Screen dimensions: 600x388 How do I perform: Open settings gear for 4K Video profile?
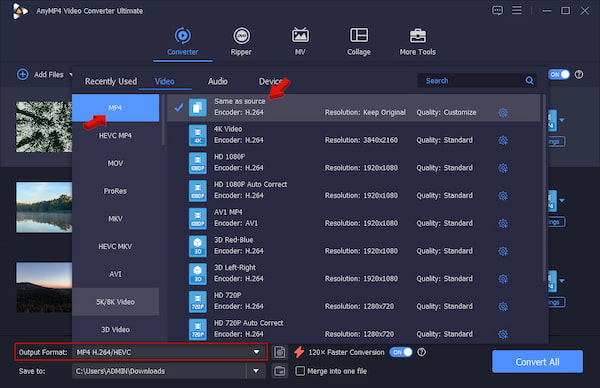click(x=503, y=140)
